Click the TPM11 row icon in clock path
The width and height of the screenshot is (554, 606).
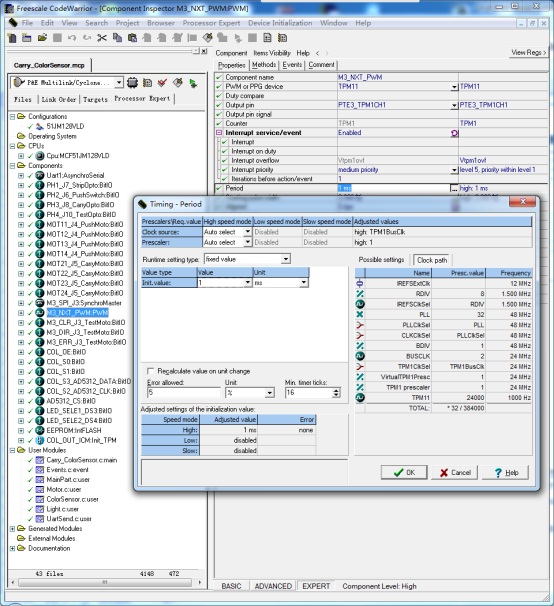pyautogui.click(x=360, y=397)
